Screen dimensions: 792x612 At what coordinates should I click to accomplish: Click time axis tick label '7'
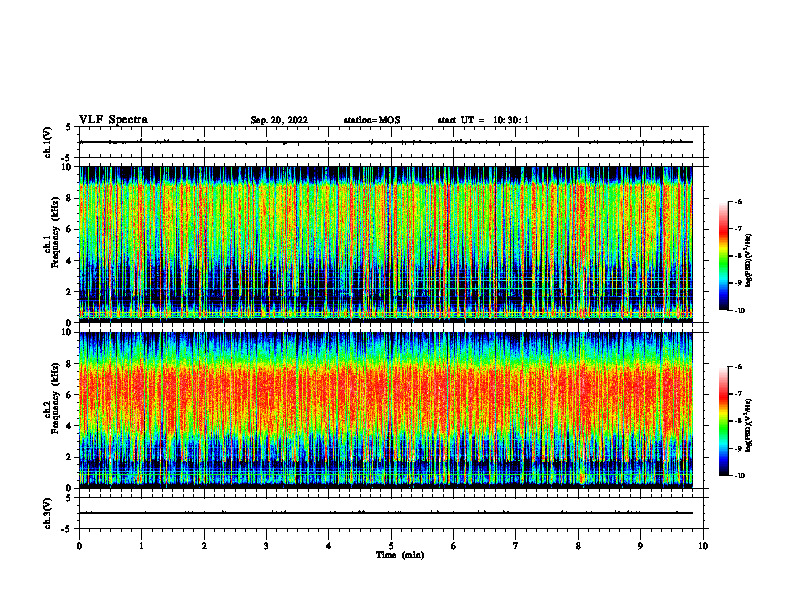pos(516,546)
